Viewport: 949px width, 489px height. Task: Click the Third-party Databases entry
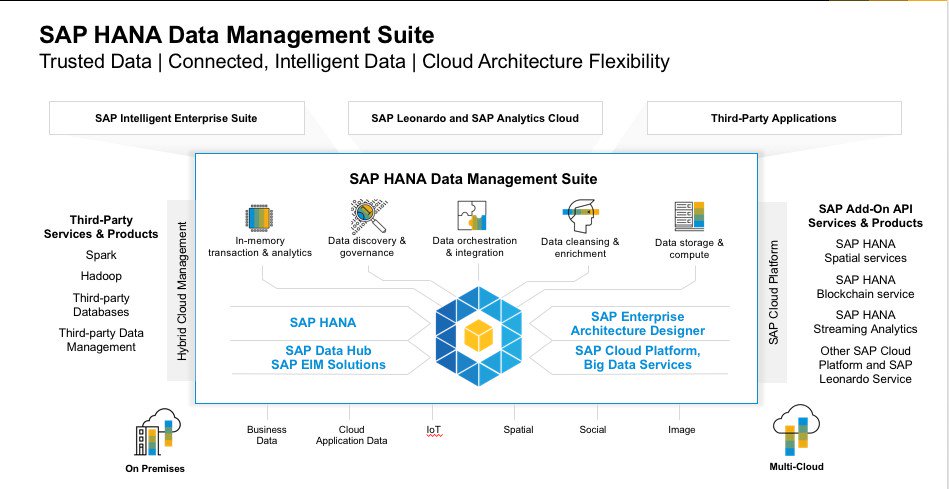pyautogui.click(x=101, y=305)
